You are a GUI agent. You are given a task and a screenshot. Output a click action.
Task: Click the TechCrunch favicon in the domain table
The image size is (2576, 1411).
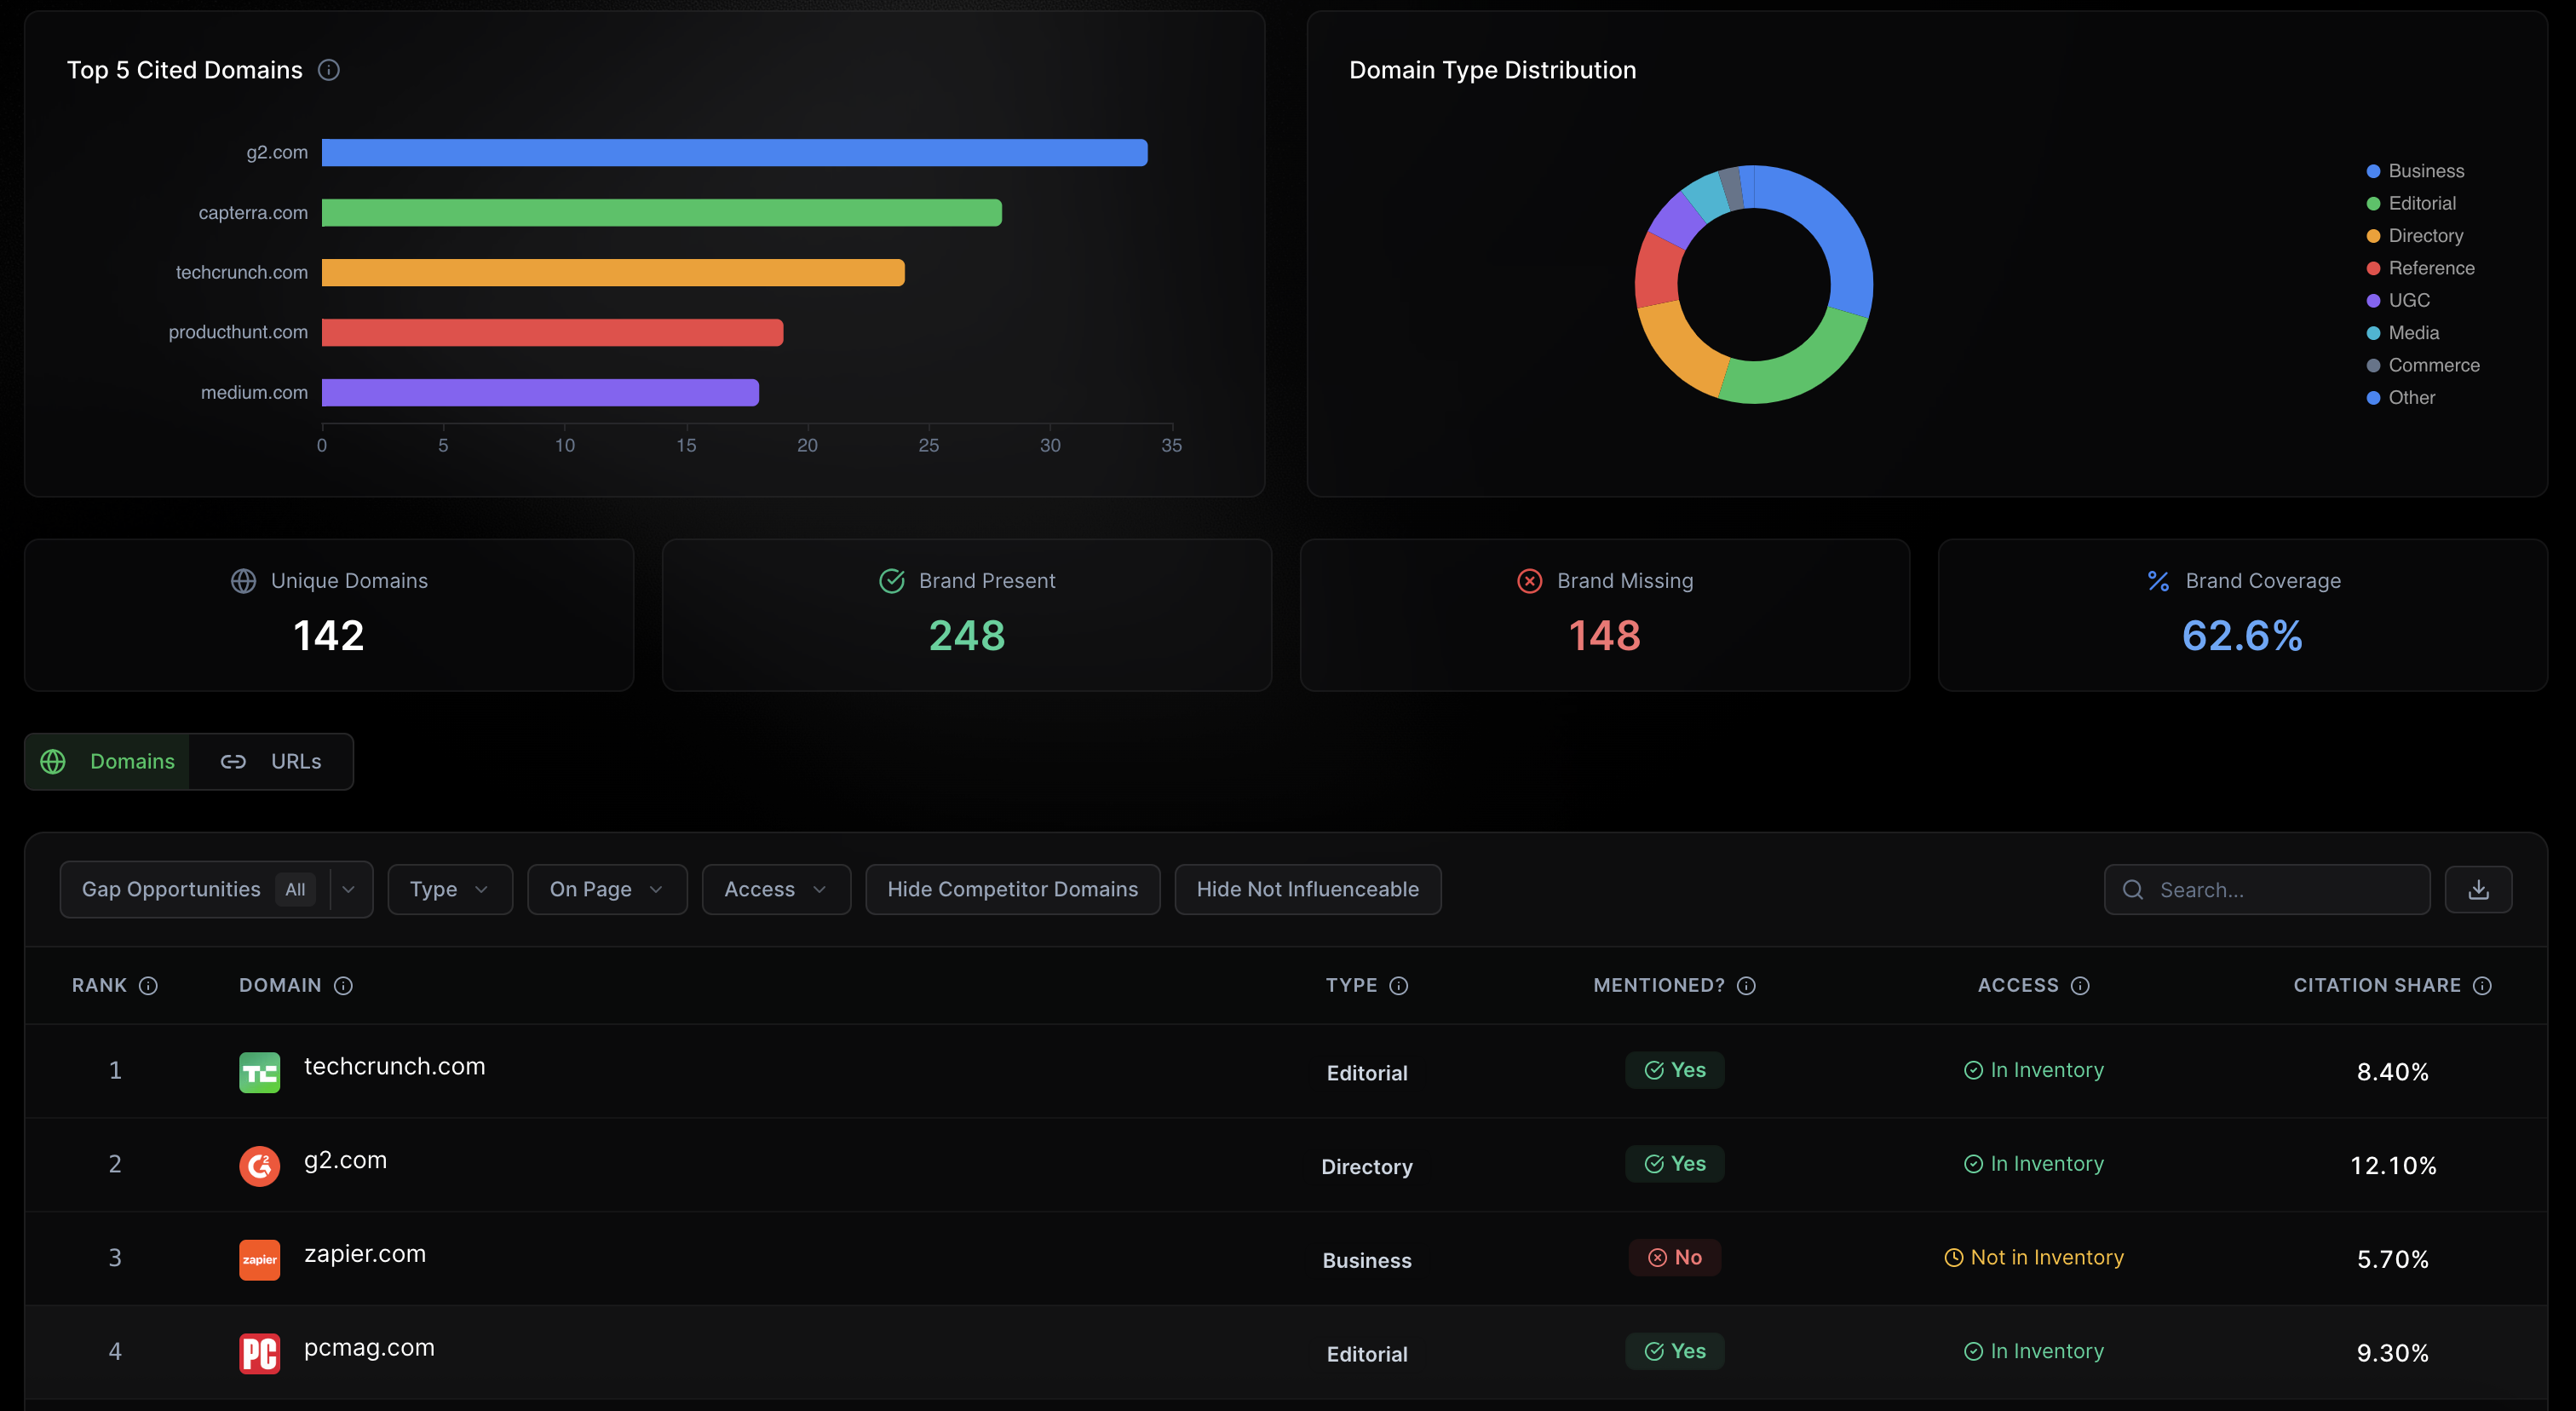259,1071
